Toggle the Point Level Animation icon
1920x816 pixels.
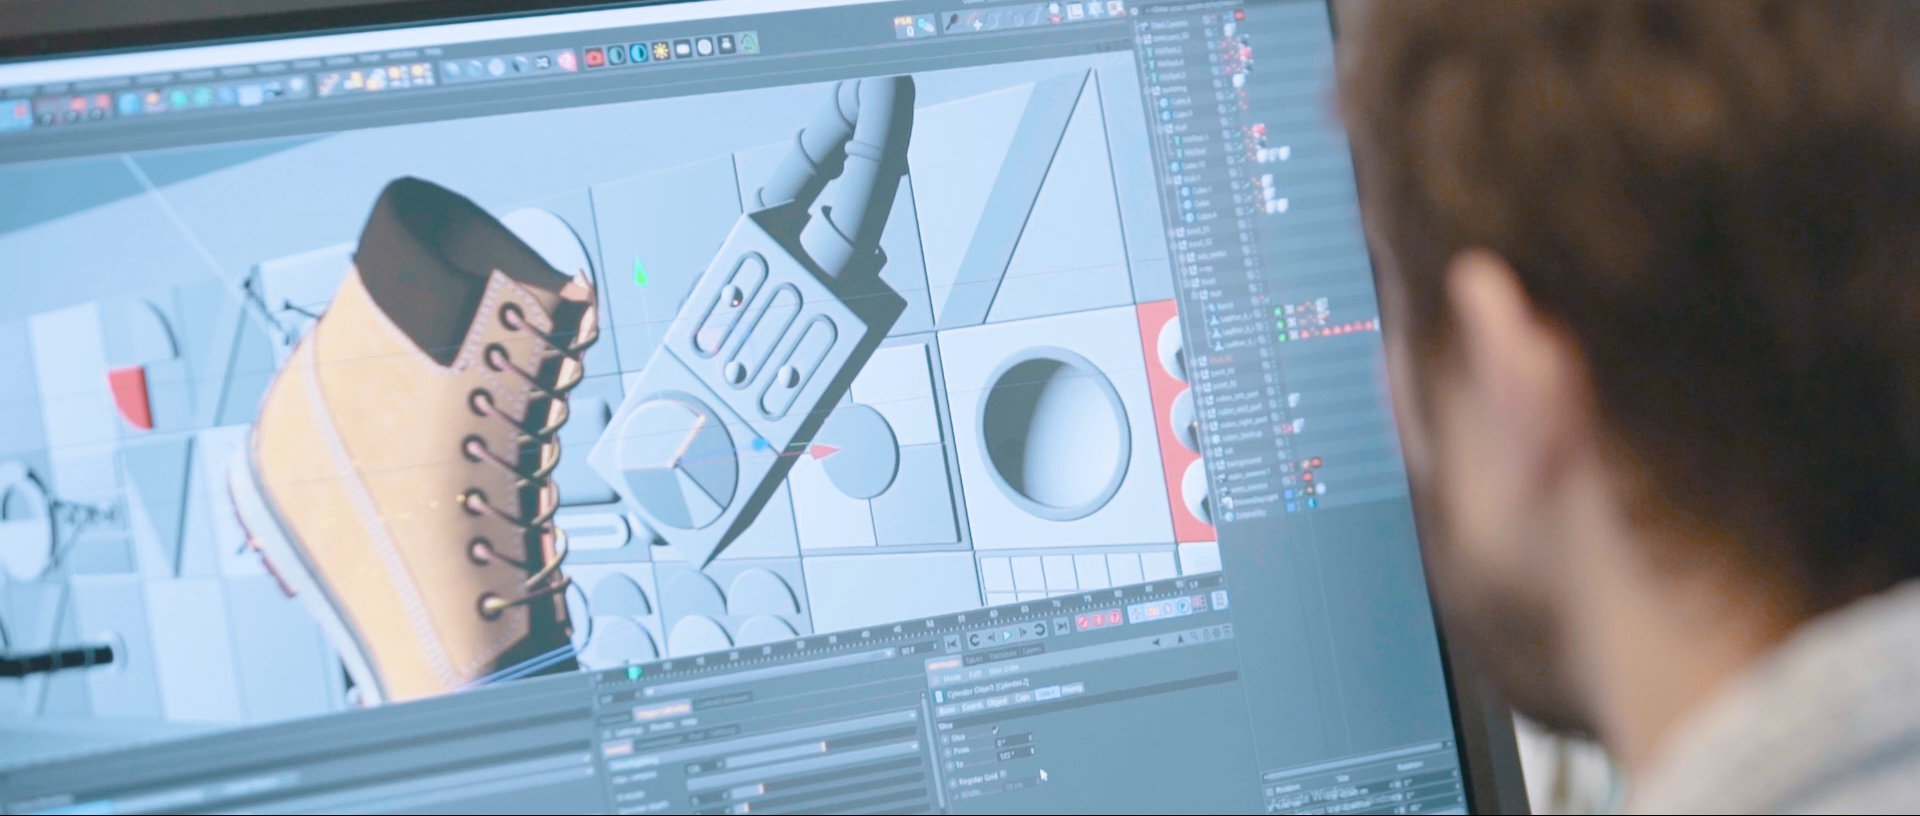pos(1199,603)
